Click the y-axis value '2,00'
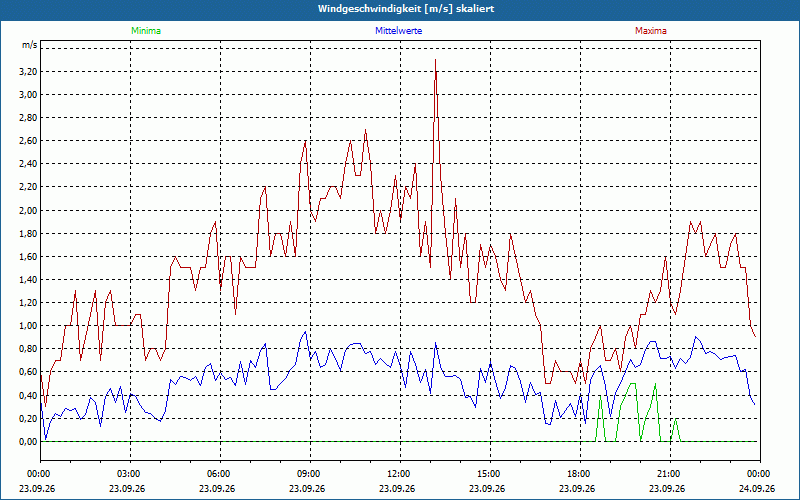The image size is (800, 500). (x=28, y=211)
